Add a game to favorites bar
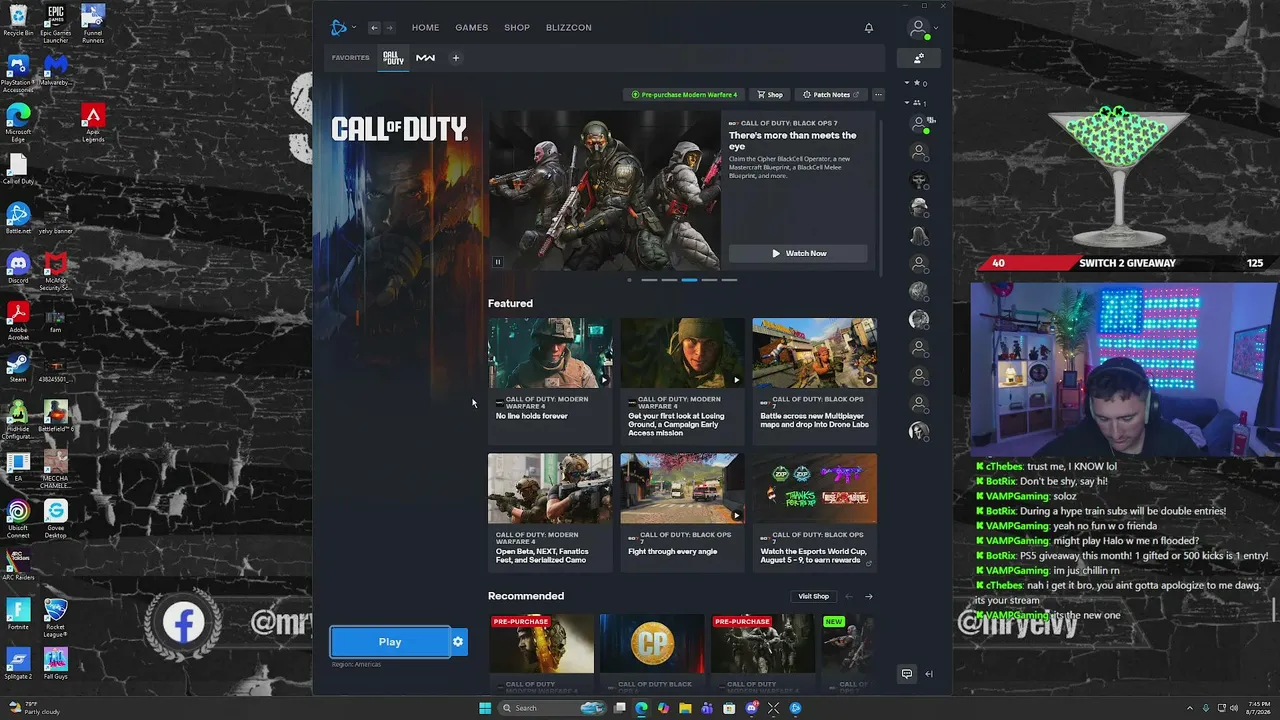Screen dimensions: 1280x720 (456, 58)
